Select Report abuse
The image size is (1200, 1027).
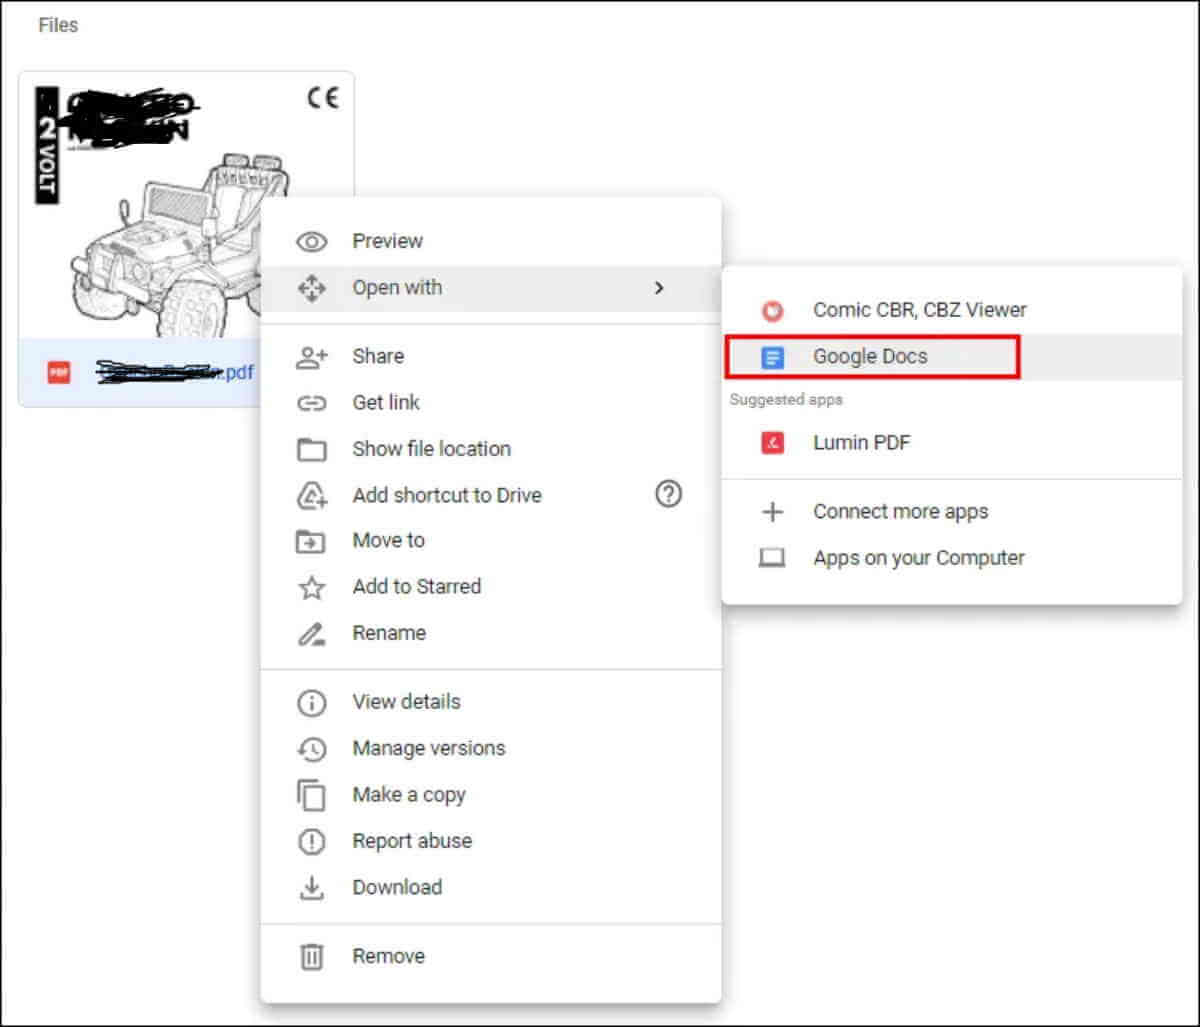point(412,841)
